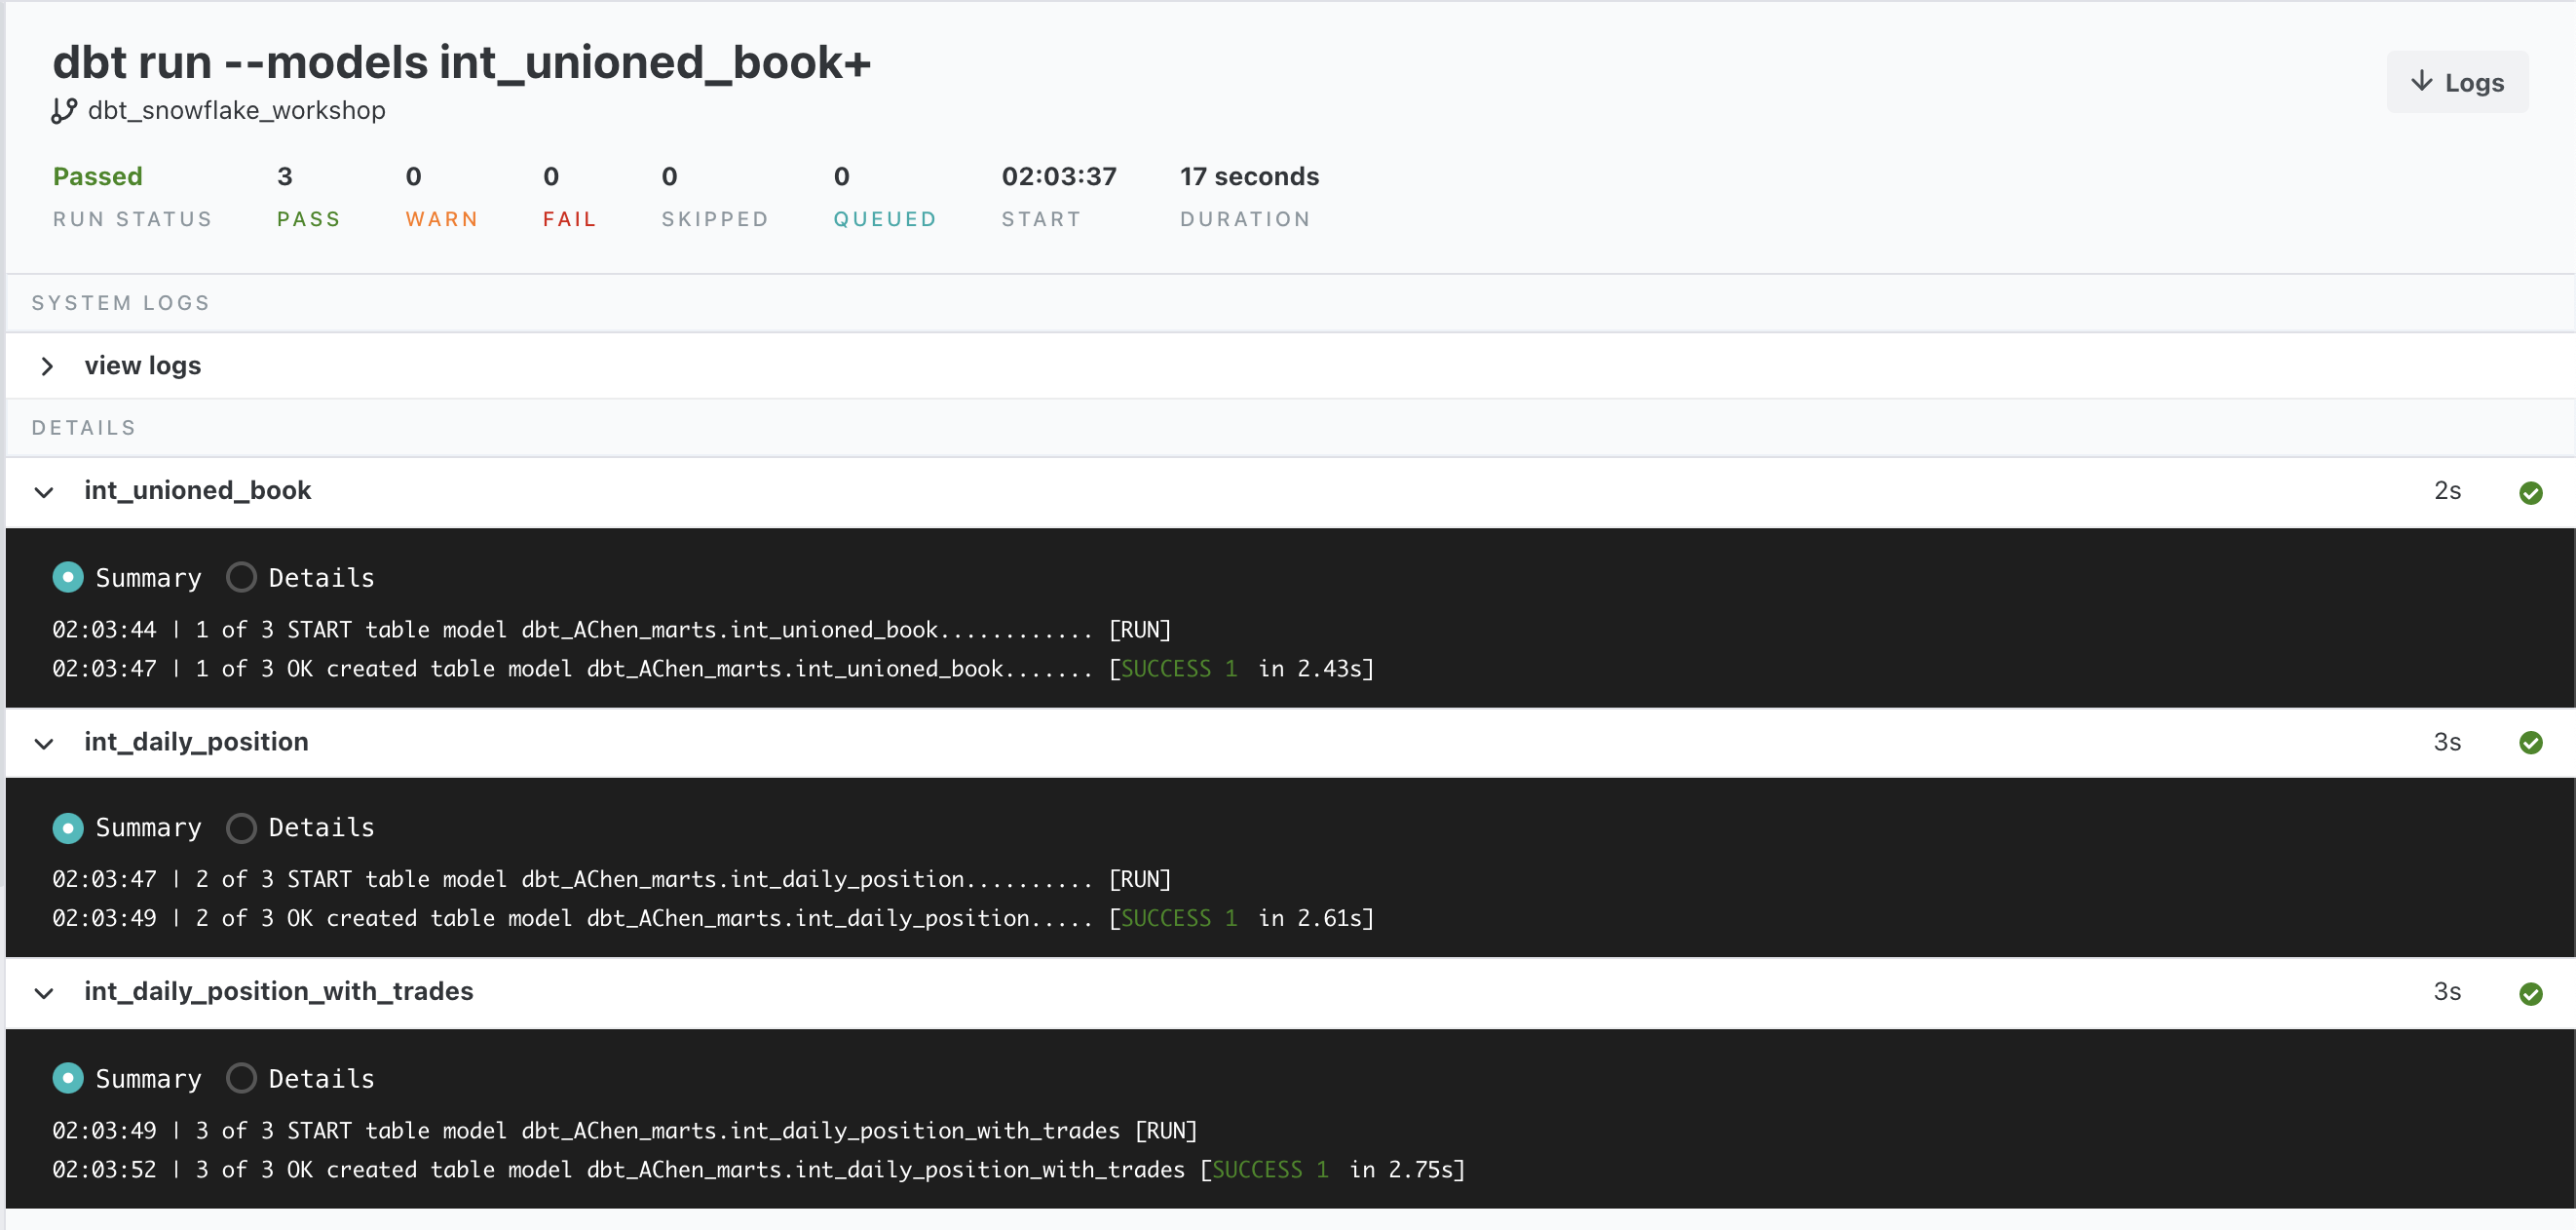Select Details radio under int_unioned_book
Viewport: 2576px width, 1230px height.
click(241, 577)
